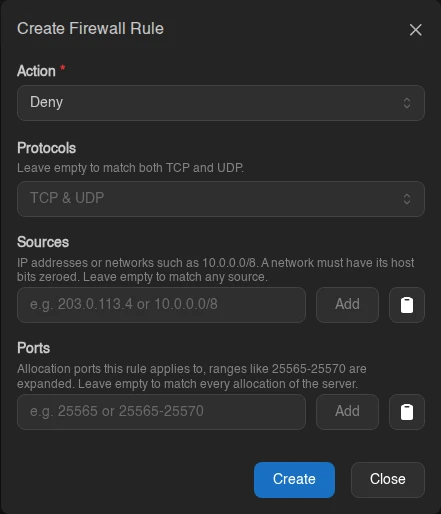This screenshot has height=514, width=441.
Task: Click the Protocols section label
Action: click(x=46, y=148)
